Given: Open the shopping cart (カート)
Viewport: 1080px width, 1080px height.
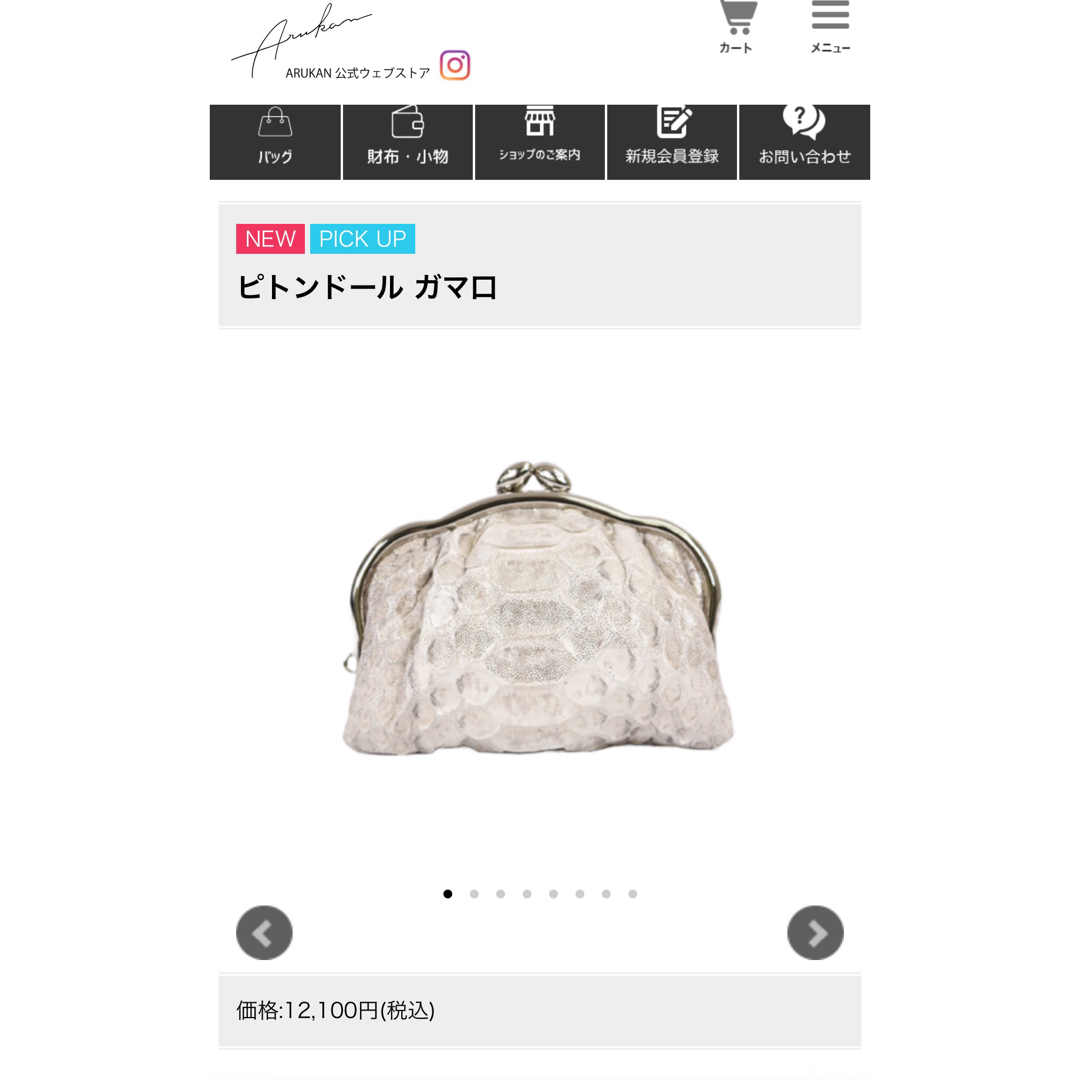Looking at the screenshot, I should pyautogui.click(x=736, y=28).
